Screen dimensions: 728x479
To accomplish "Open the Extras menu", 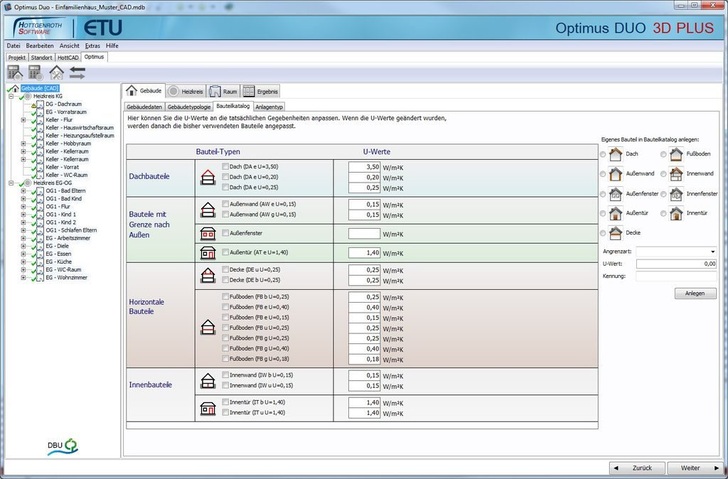I will [92, 46].
